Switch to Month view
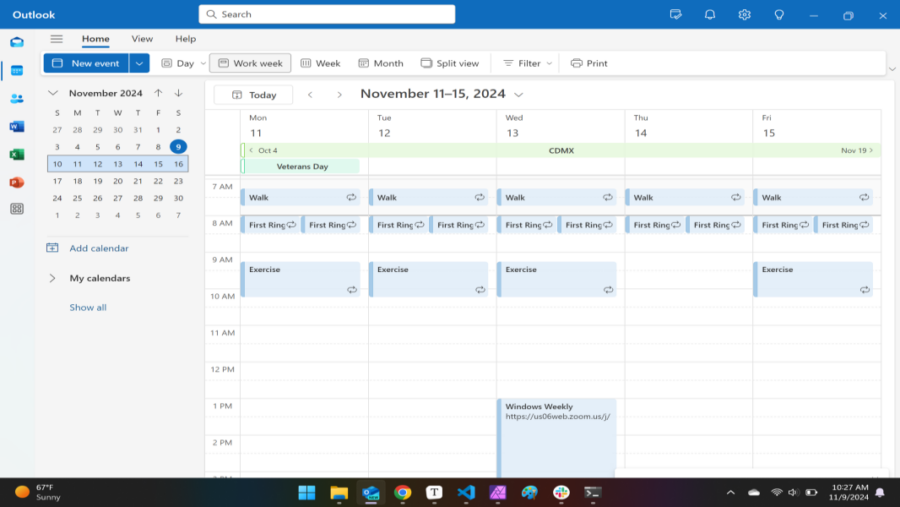Screen dimensions: 900x507 click(x=381, y=63)
